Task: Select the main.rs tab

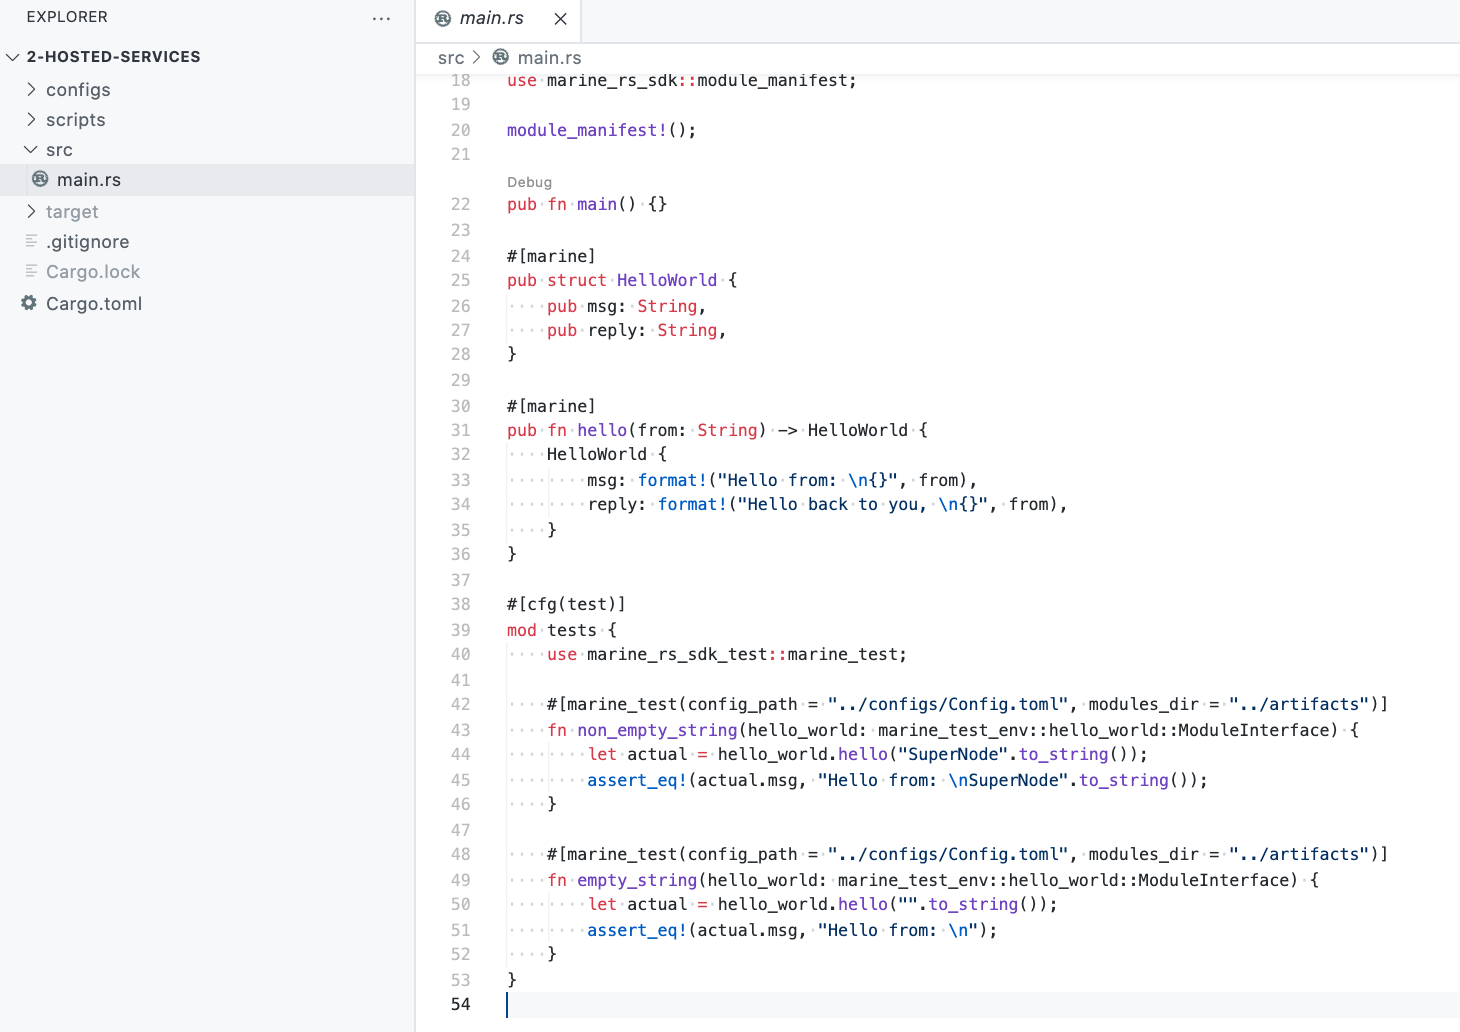Action: (x=498, y=19)
